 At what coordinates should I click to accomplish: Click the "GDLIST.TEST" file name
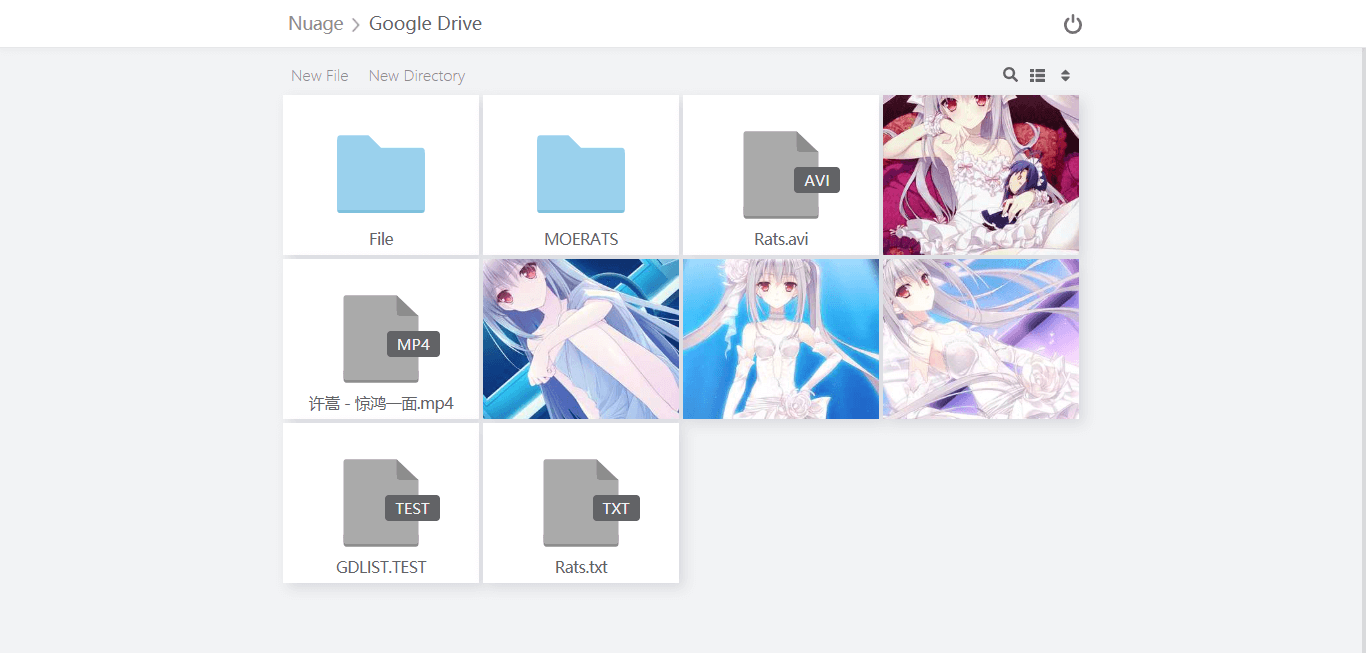(x=381, y=567)
